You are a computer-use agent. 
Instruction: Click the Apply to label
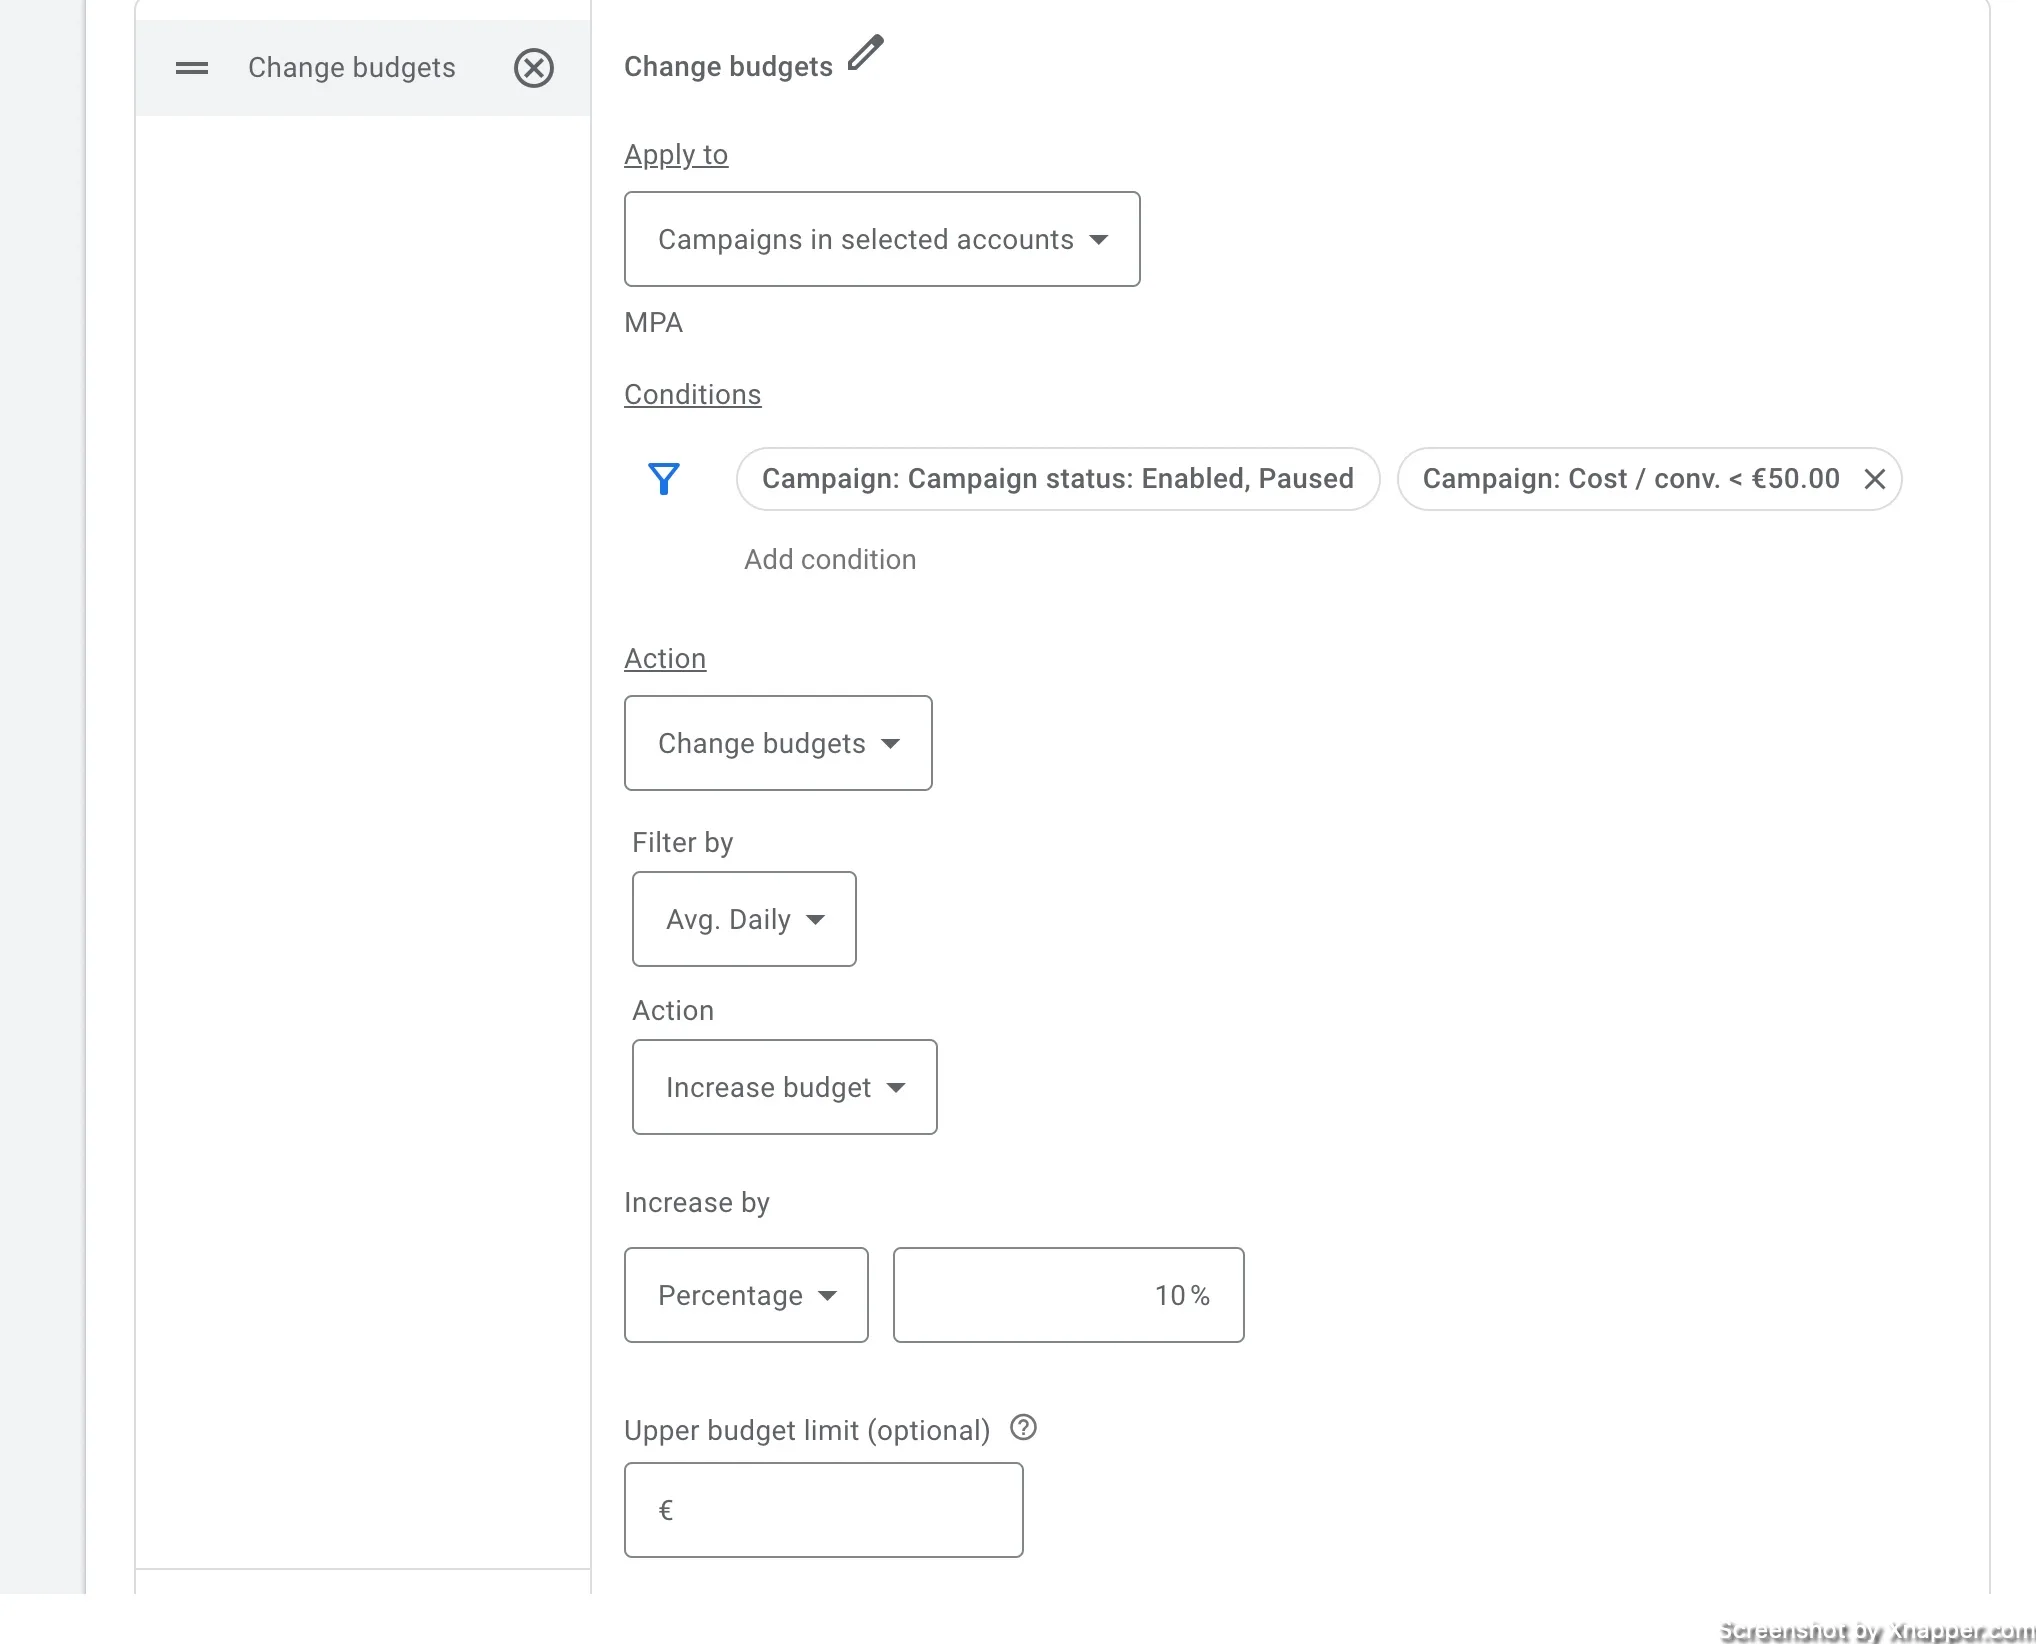coord(676,155)
